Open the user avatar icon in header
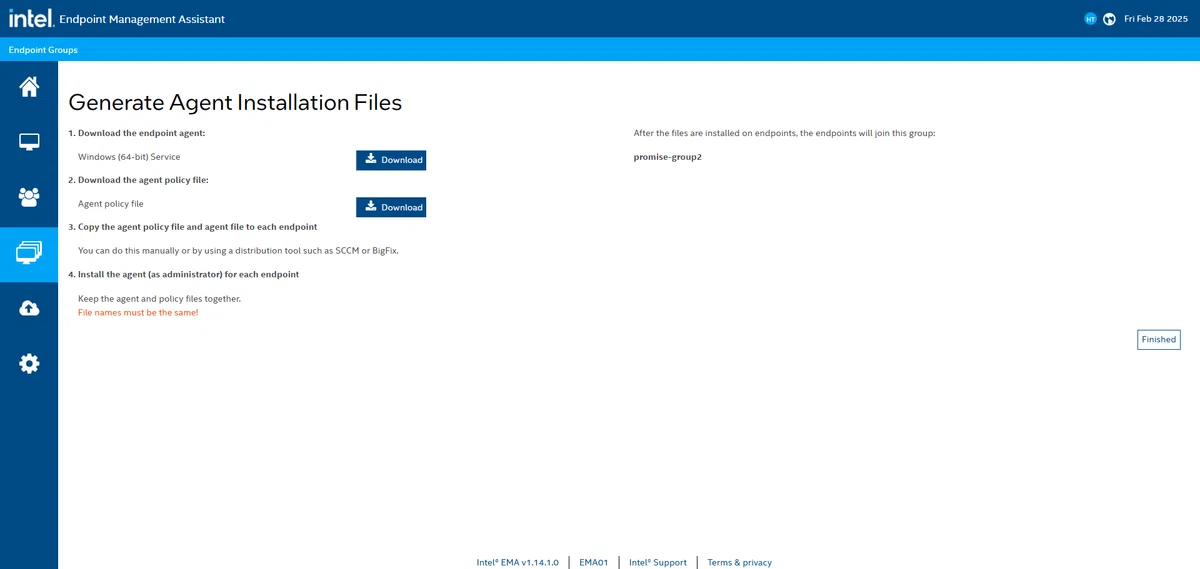This screenshot has width=1200, height=569. 1091,19
